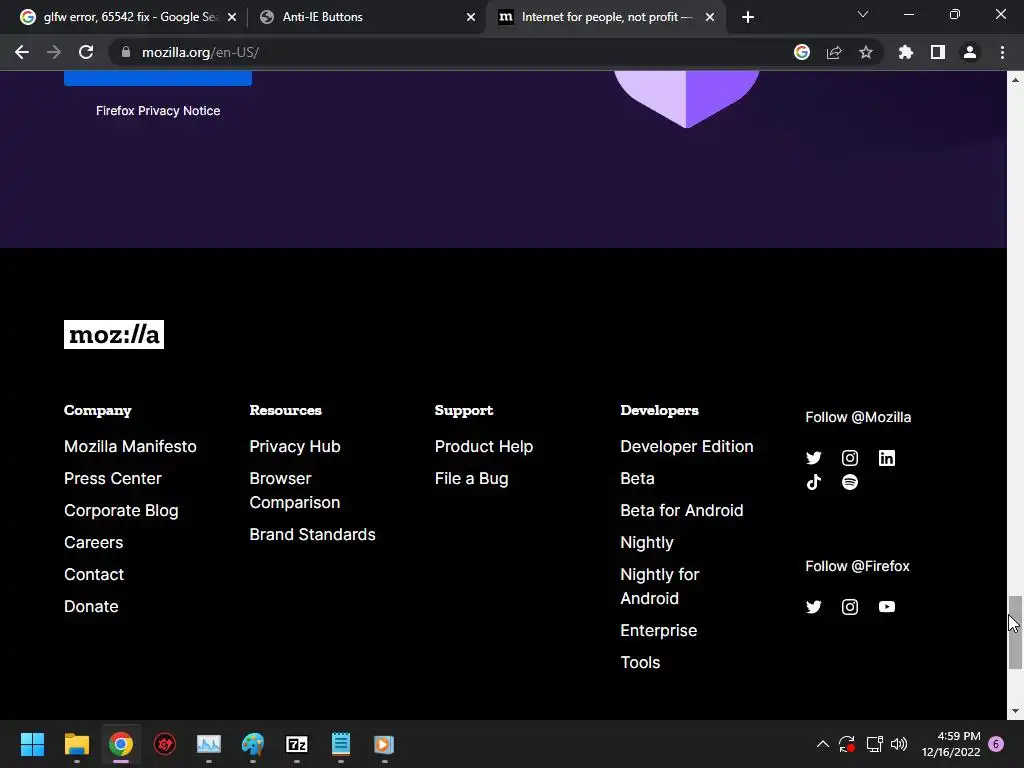Open the Notepad taskbar icon

point(340,744)
